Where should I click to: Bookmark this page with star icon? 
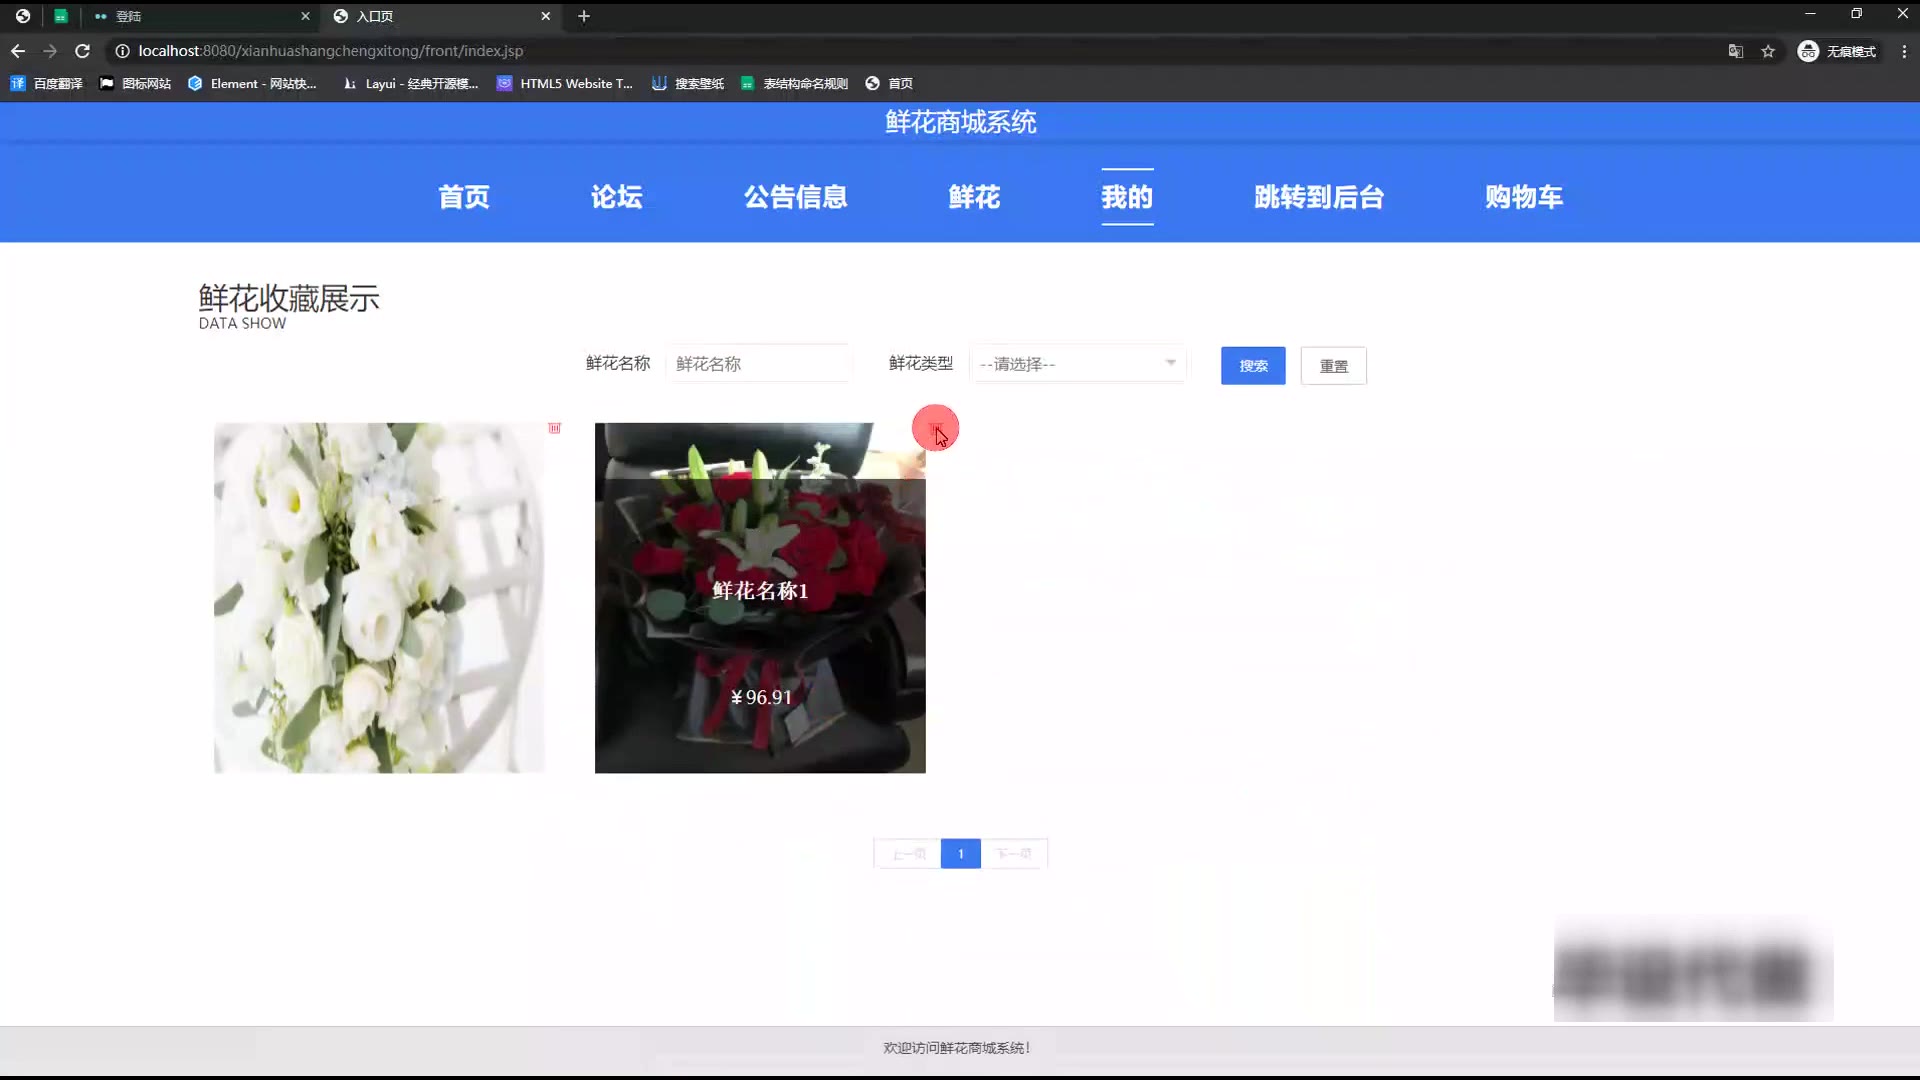(1768, 51)
